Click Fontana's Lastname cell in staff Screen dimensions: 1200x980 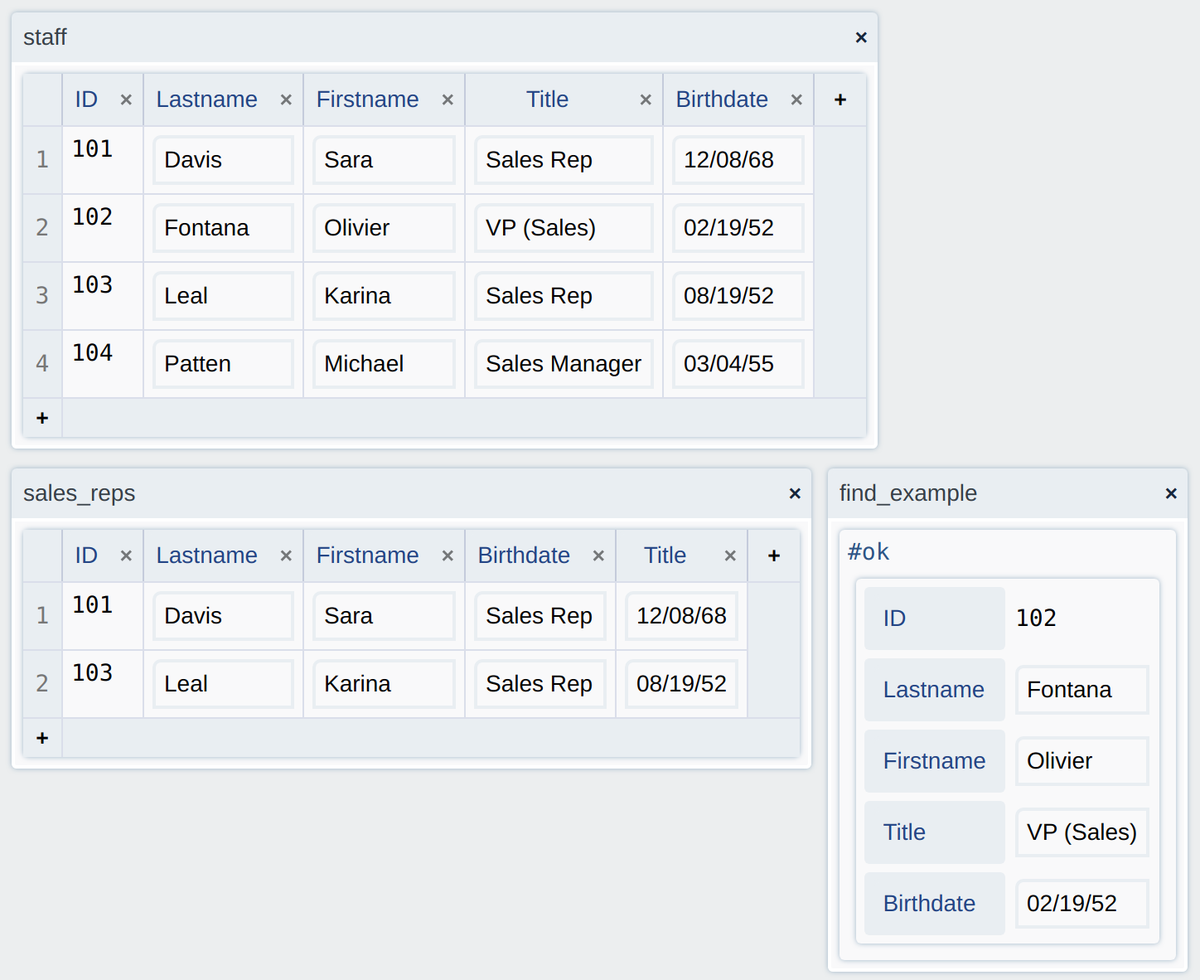223,227
